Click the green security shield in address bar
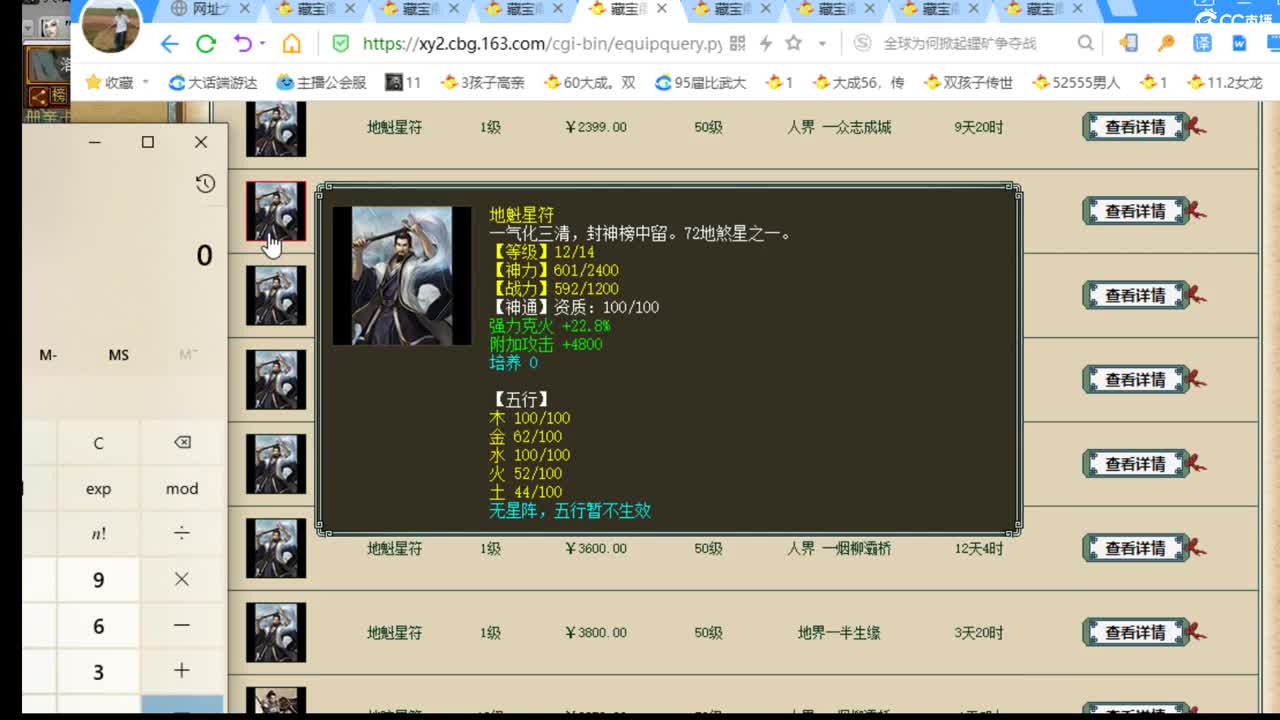The image size is (1280, 720). click(341, 44)
